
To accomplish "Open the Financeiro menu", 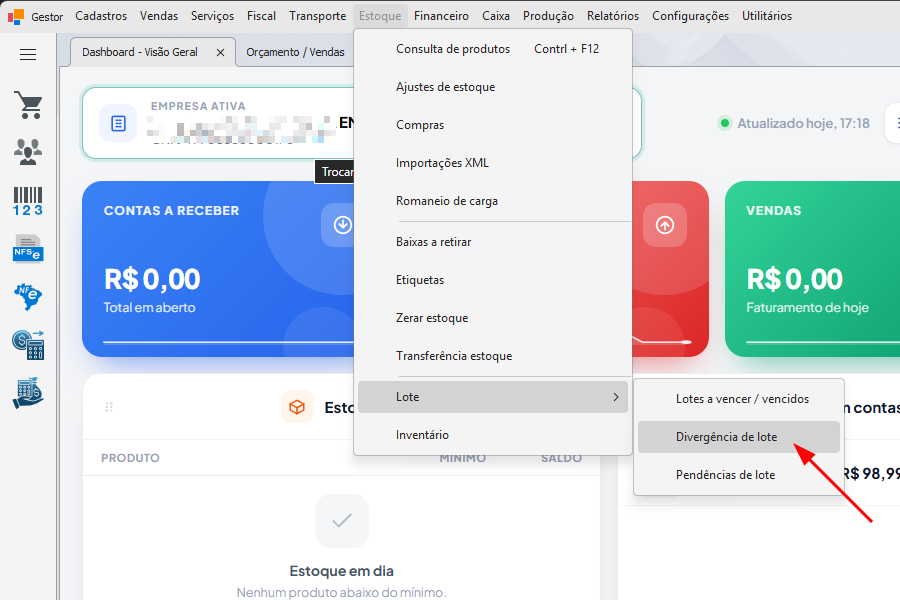I will coord(441,16).
